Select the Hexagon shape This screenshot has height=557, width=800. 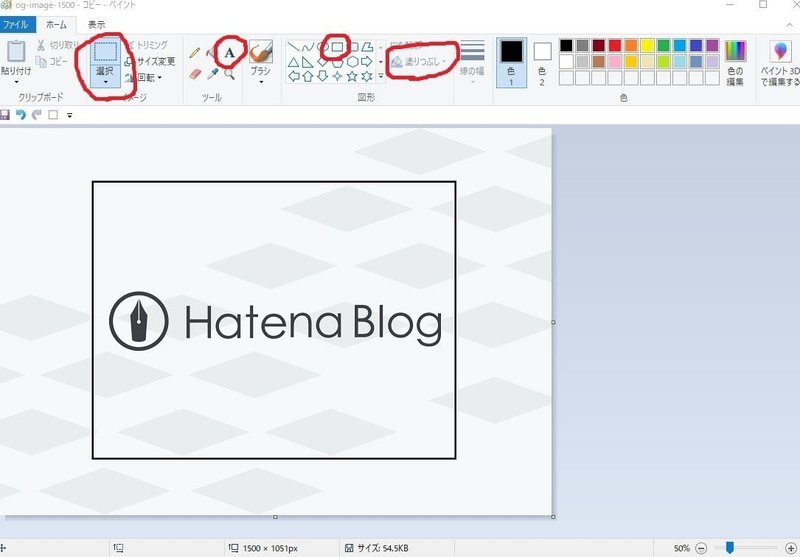352,62
